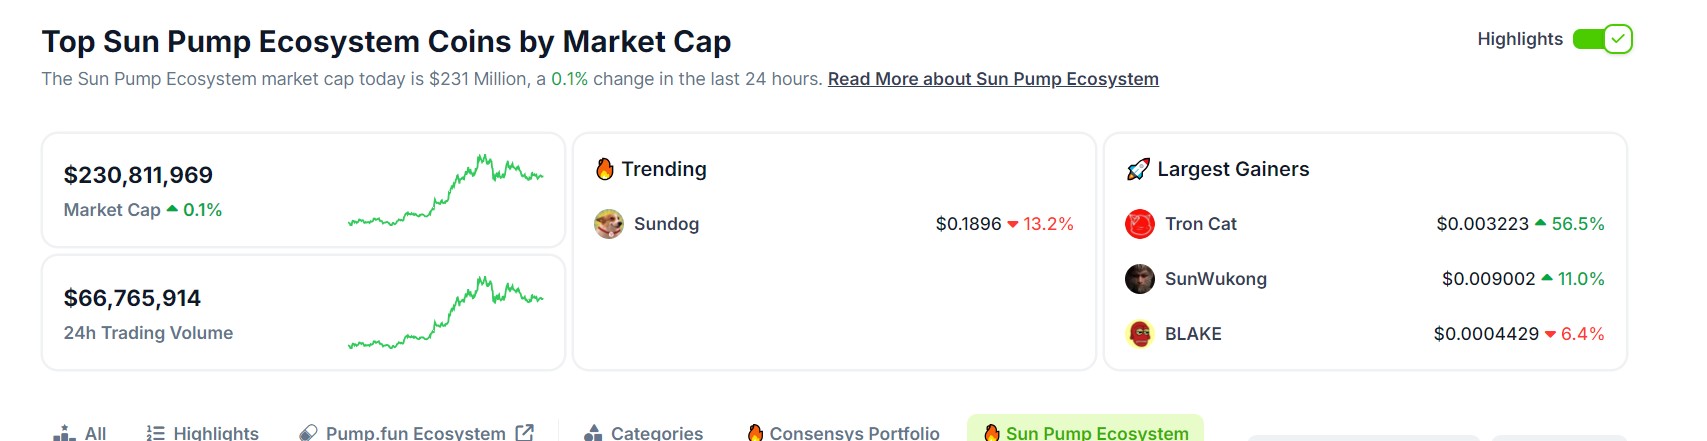Click the 24h Trading Volume sparkline chart
The height and width of the screenshot is (441, 1707).
(445, 313)
